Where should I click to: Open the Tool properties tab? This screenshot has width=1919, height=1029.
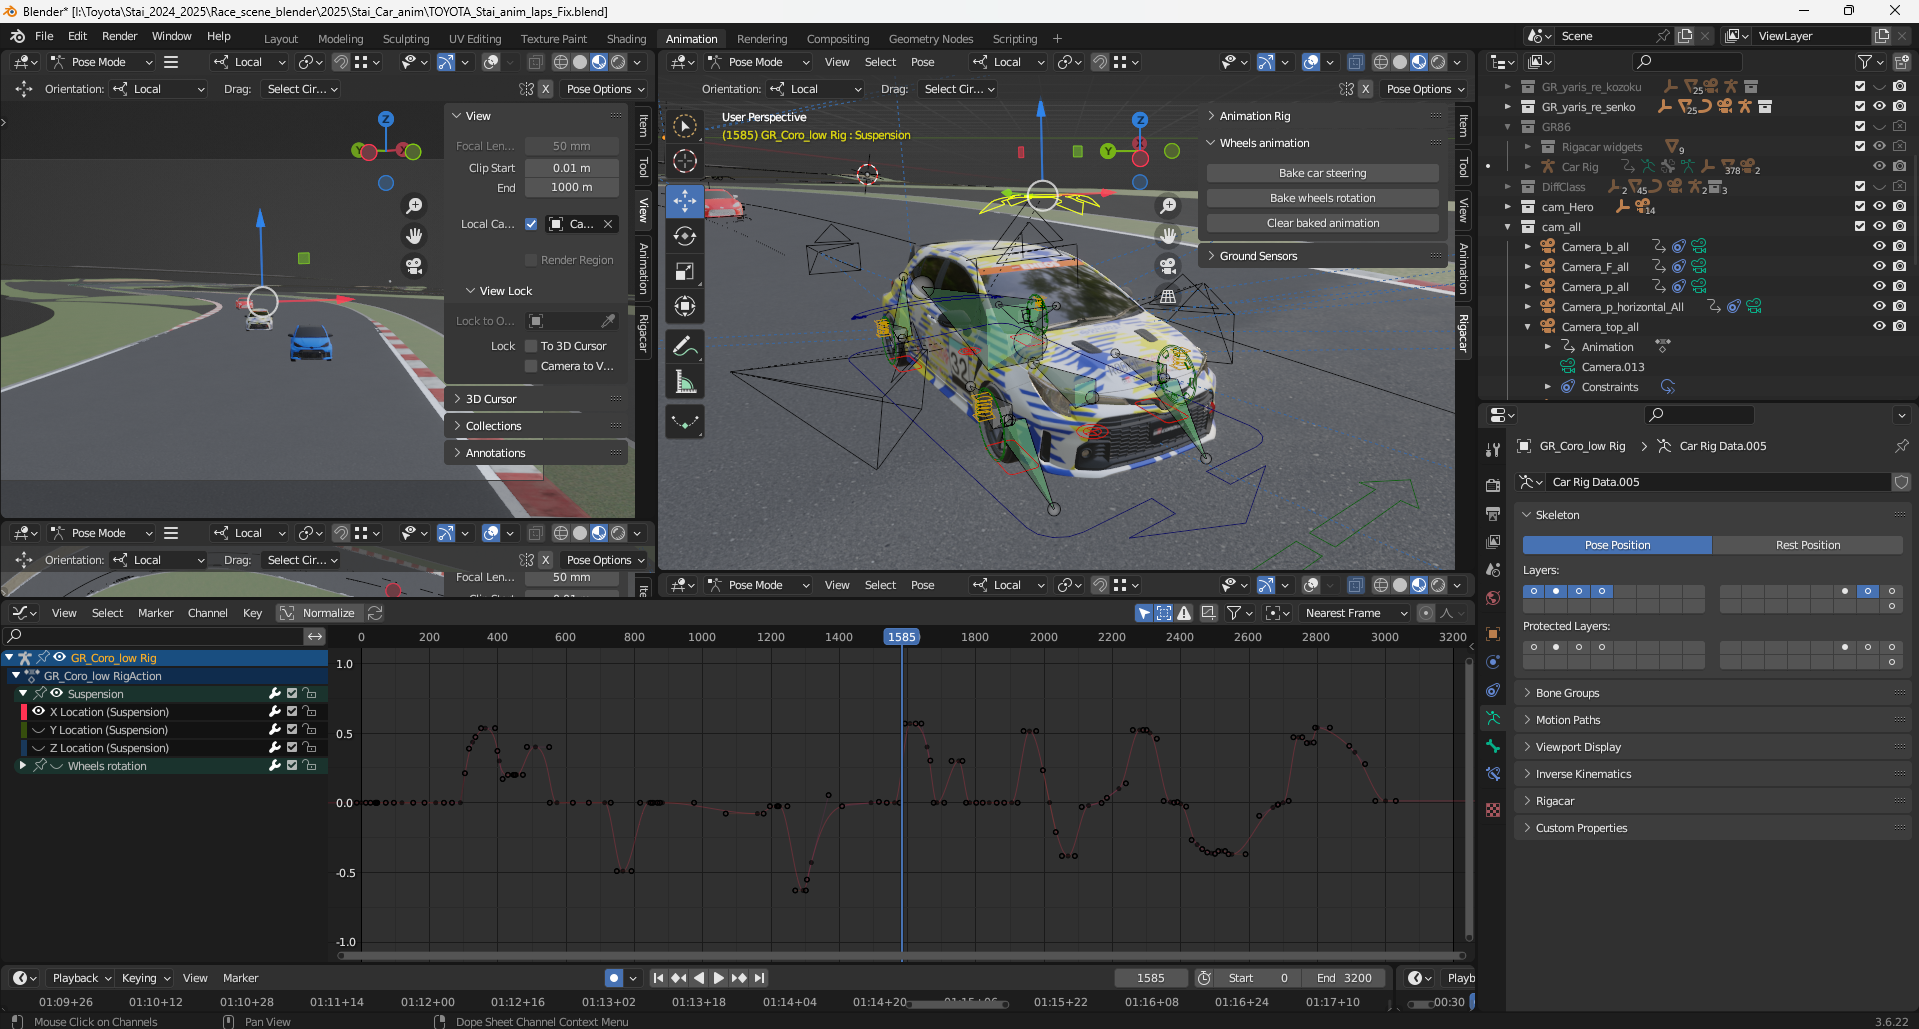(x=1493, y=450)
